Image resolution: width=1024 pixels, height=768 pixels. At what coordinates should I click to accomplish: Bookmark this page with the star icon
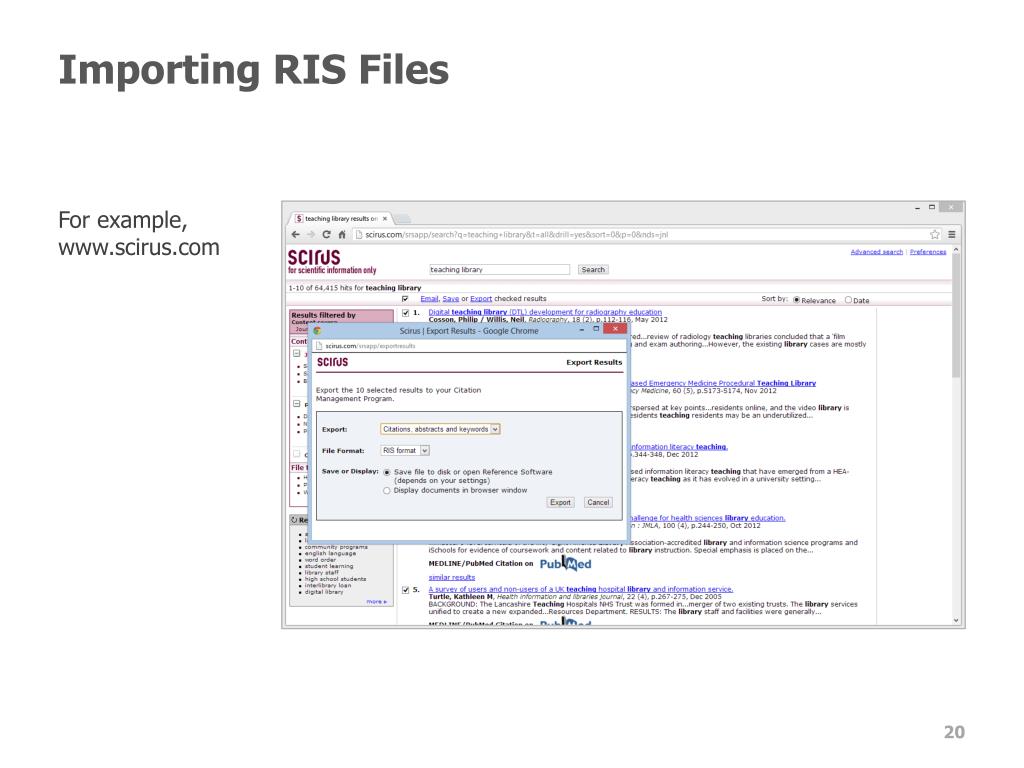pyautogui.click(x=935, y=234)
